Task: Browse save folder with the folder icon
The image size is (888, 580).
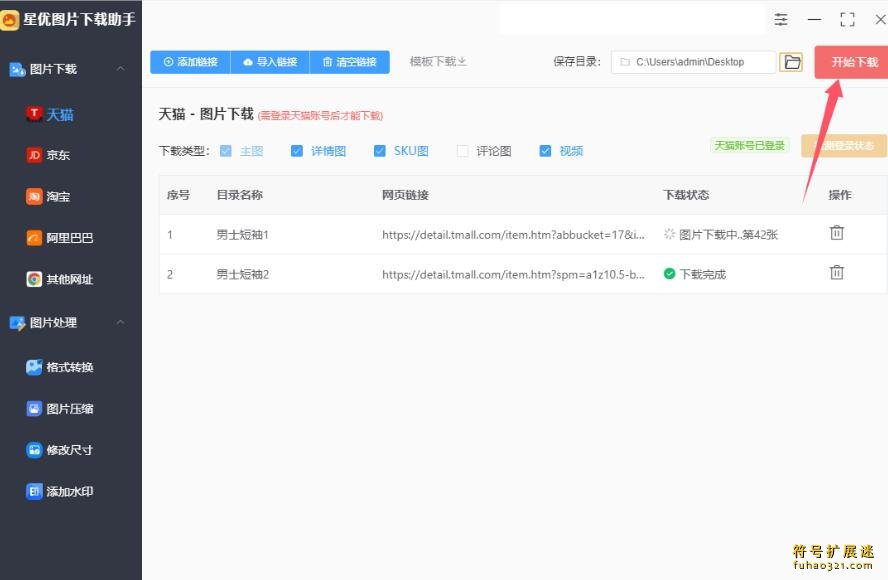Action: click(791, 62)
